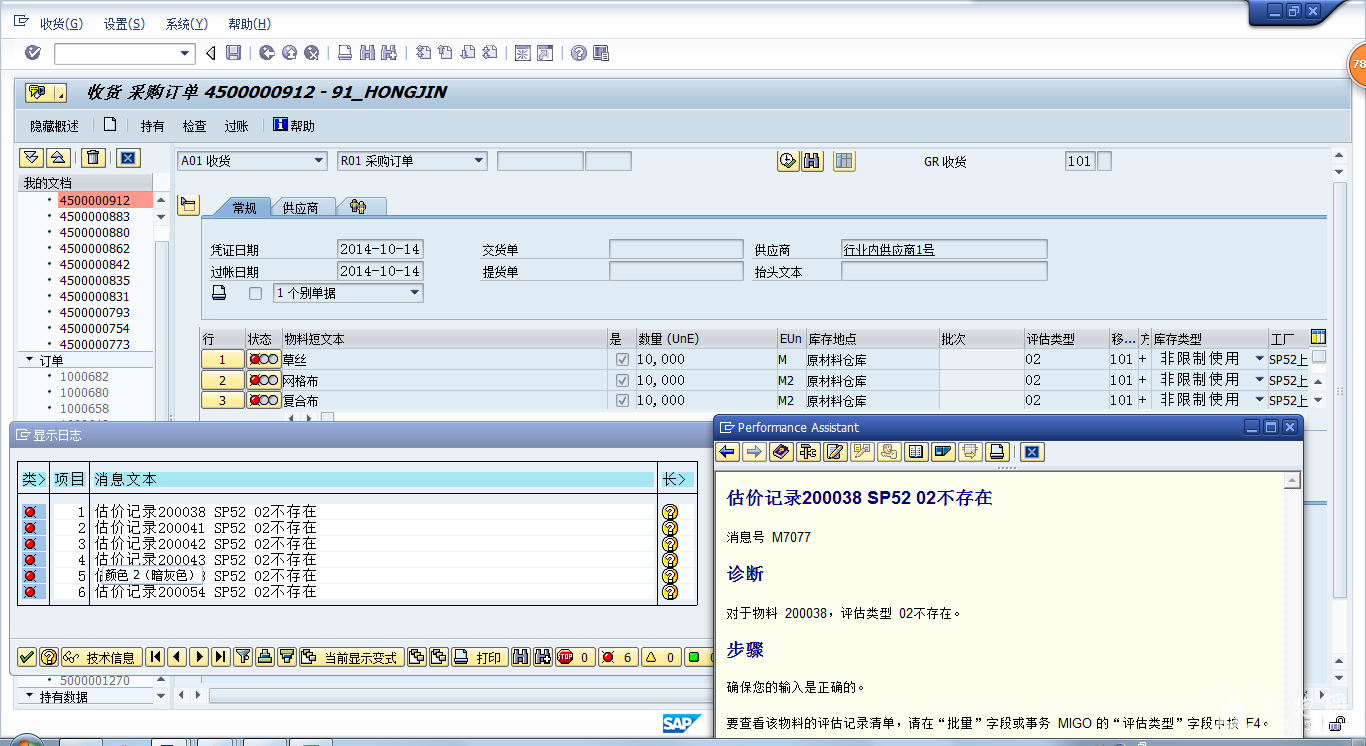This screenshot has height=746, width=1366.
Task: Click the 当前显示变式 button
Action: pos(350,657)
